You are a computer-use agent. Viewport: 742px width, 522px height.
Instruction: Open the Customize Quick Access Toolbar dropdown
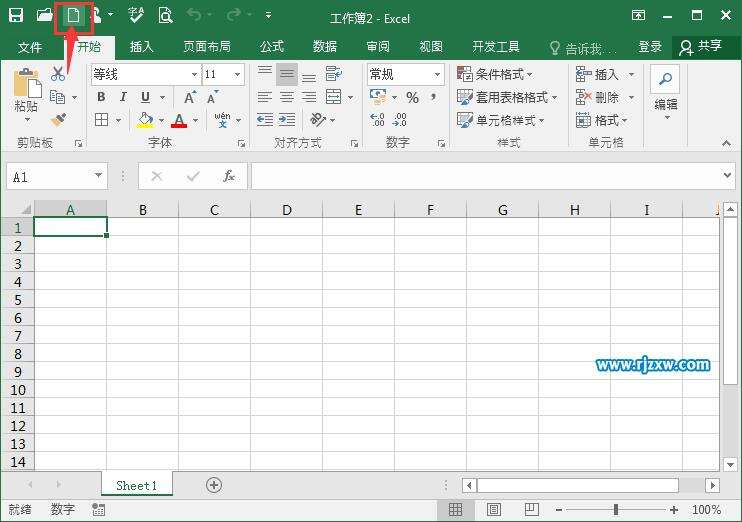tap(268, 16)
